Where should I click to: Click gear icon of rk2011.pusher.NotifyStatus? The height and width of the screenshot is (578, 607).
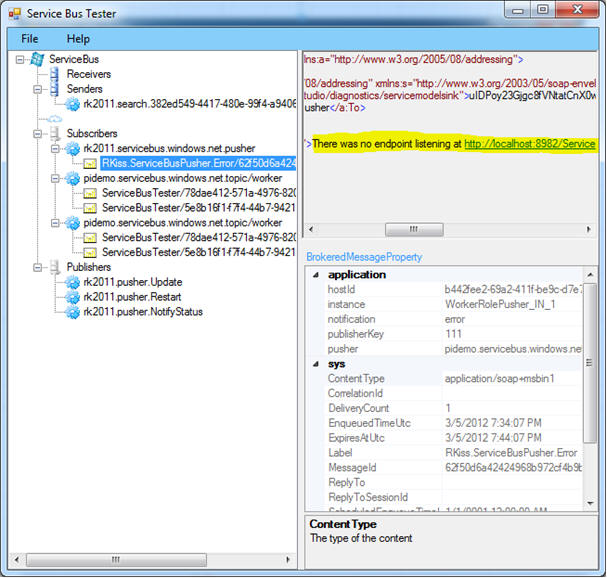72,312
